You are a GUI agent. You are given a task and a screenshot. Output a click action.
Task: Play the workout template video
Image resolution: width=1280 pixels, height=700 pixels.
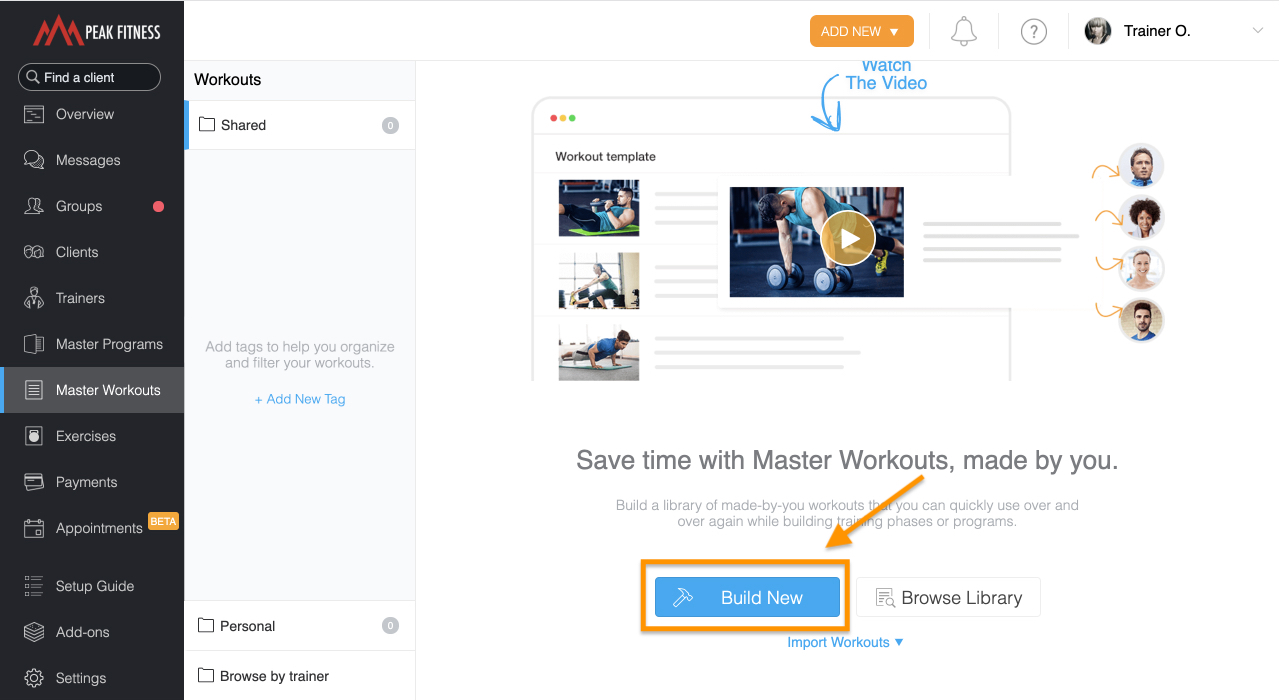click(x=848, y=239)
